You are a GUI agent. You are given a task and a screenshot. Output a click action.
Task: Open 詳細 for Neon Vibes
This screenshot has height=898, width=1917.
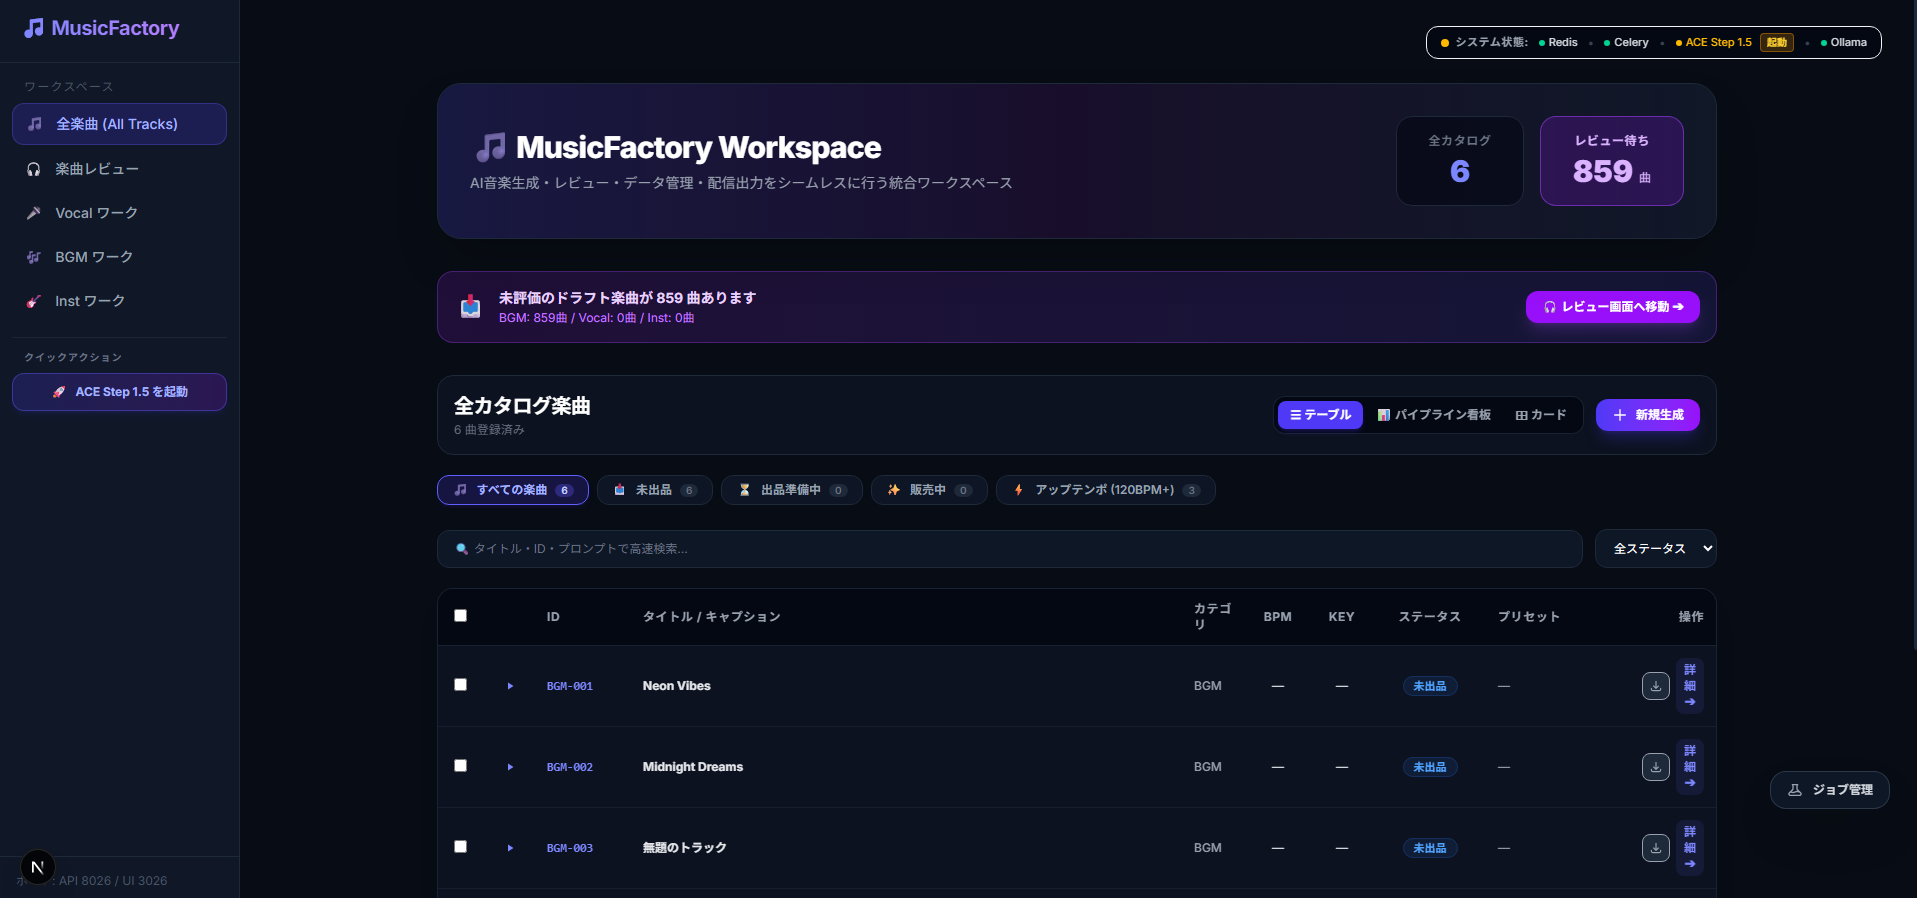1690,686
